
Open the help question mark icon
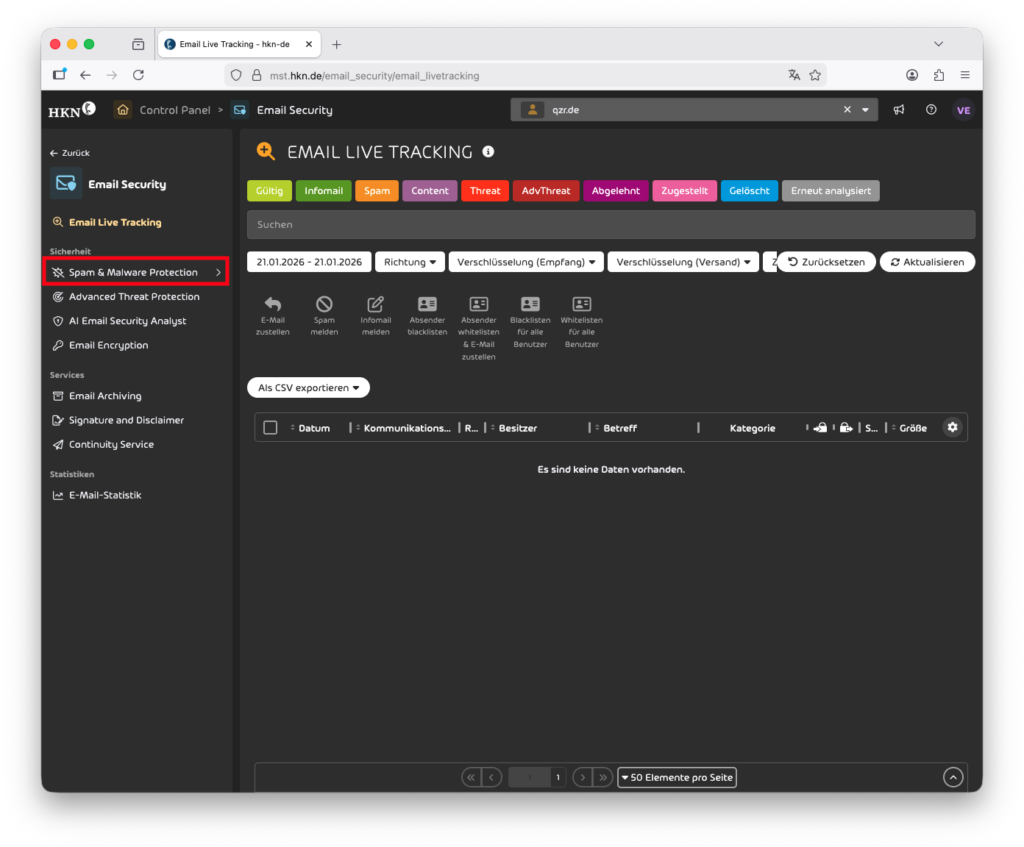click(x=931, y=110)
